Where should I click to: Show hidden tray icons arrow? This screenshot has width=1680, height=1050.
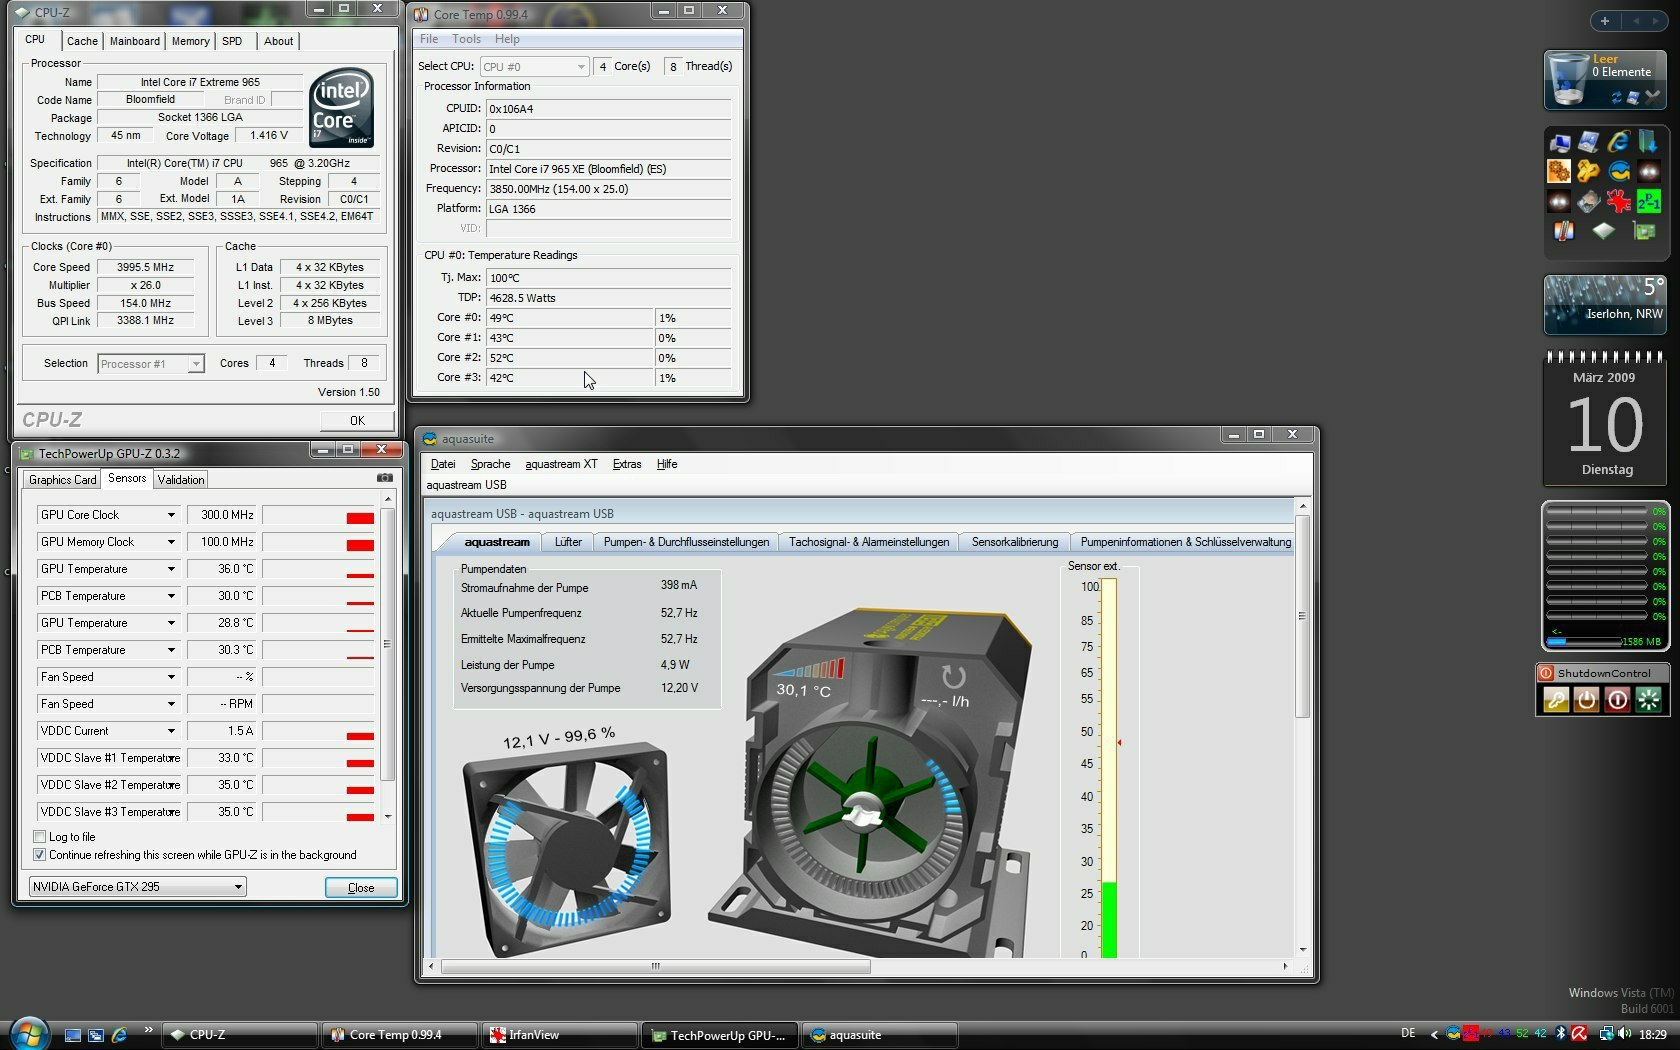coord(1435,1035)
